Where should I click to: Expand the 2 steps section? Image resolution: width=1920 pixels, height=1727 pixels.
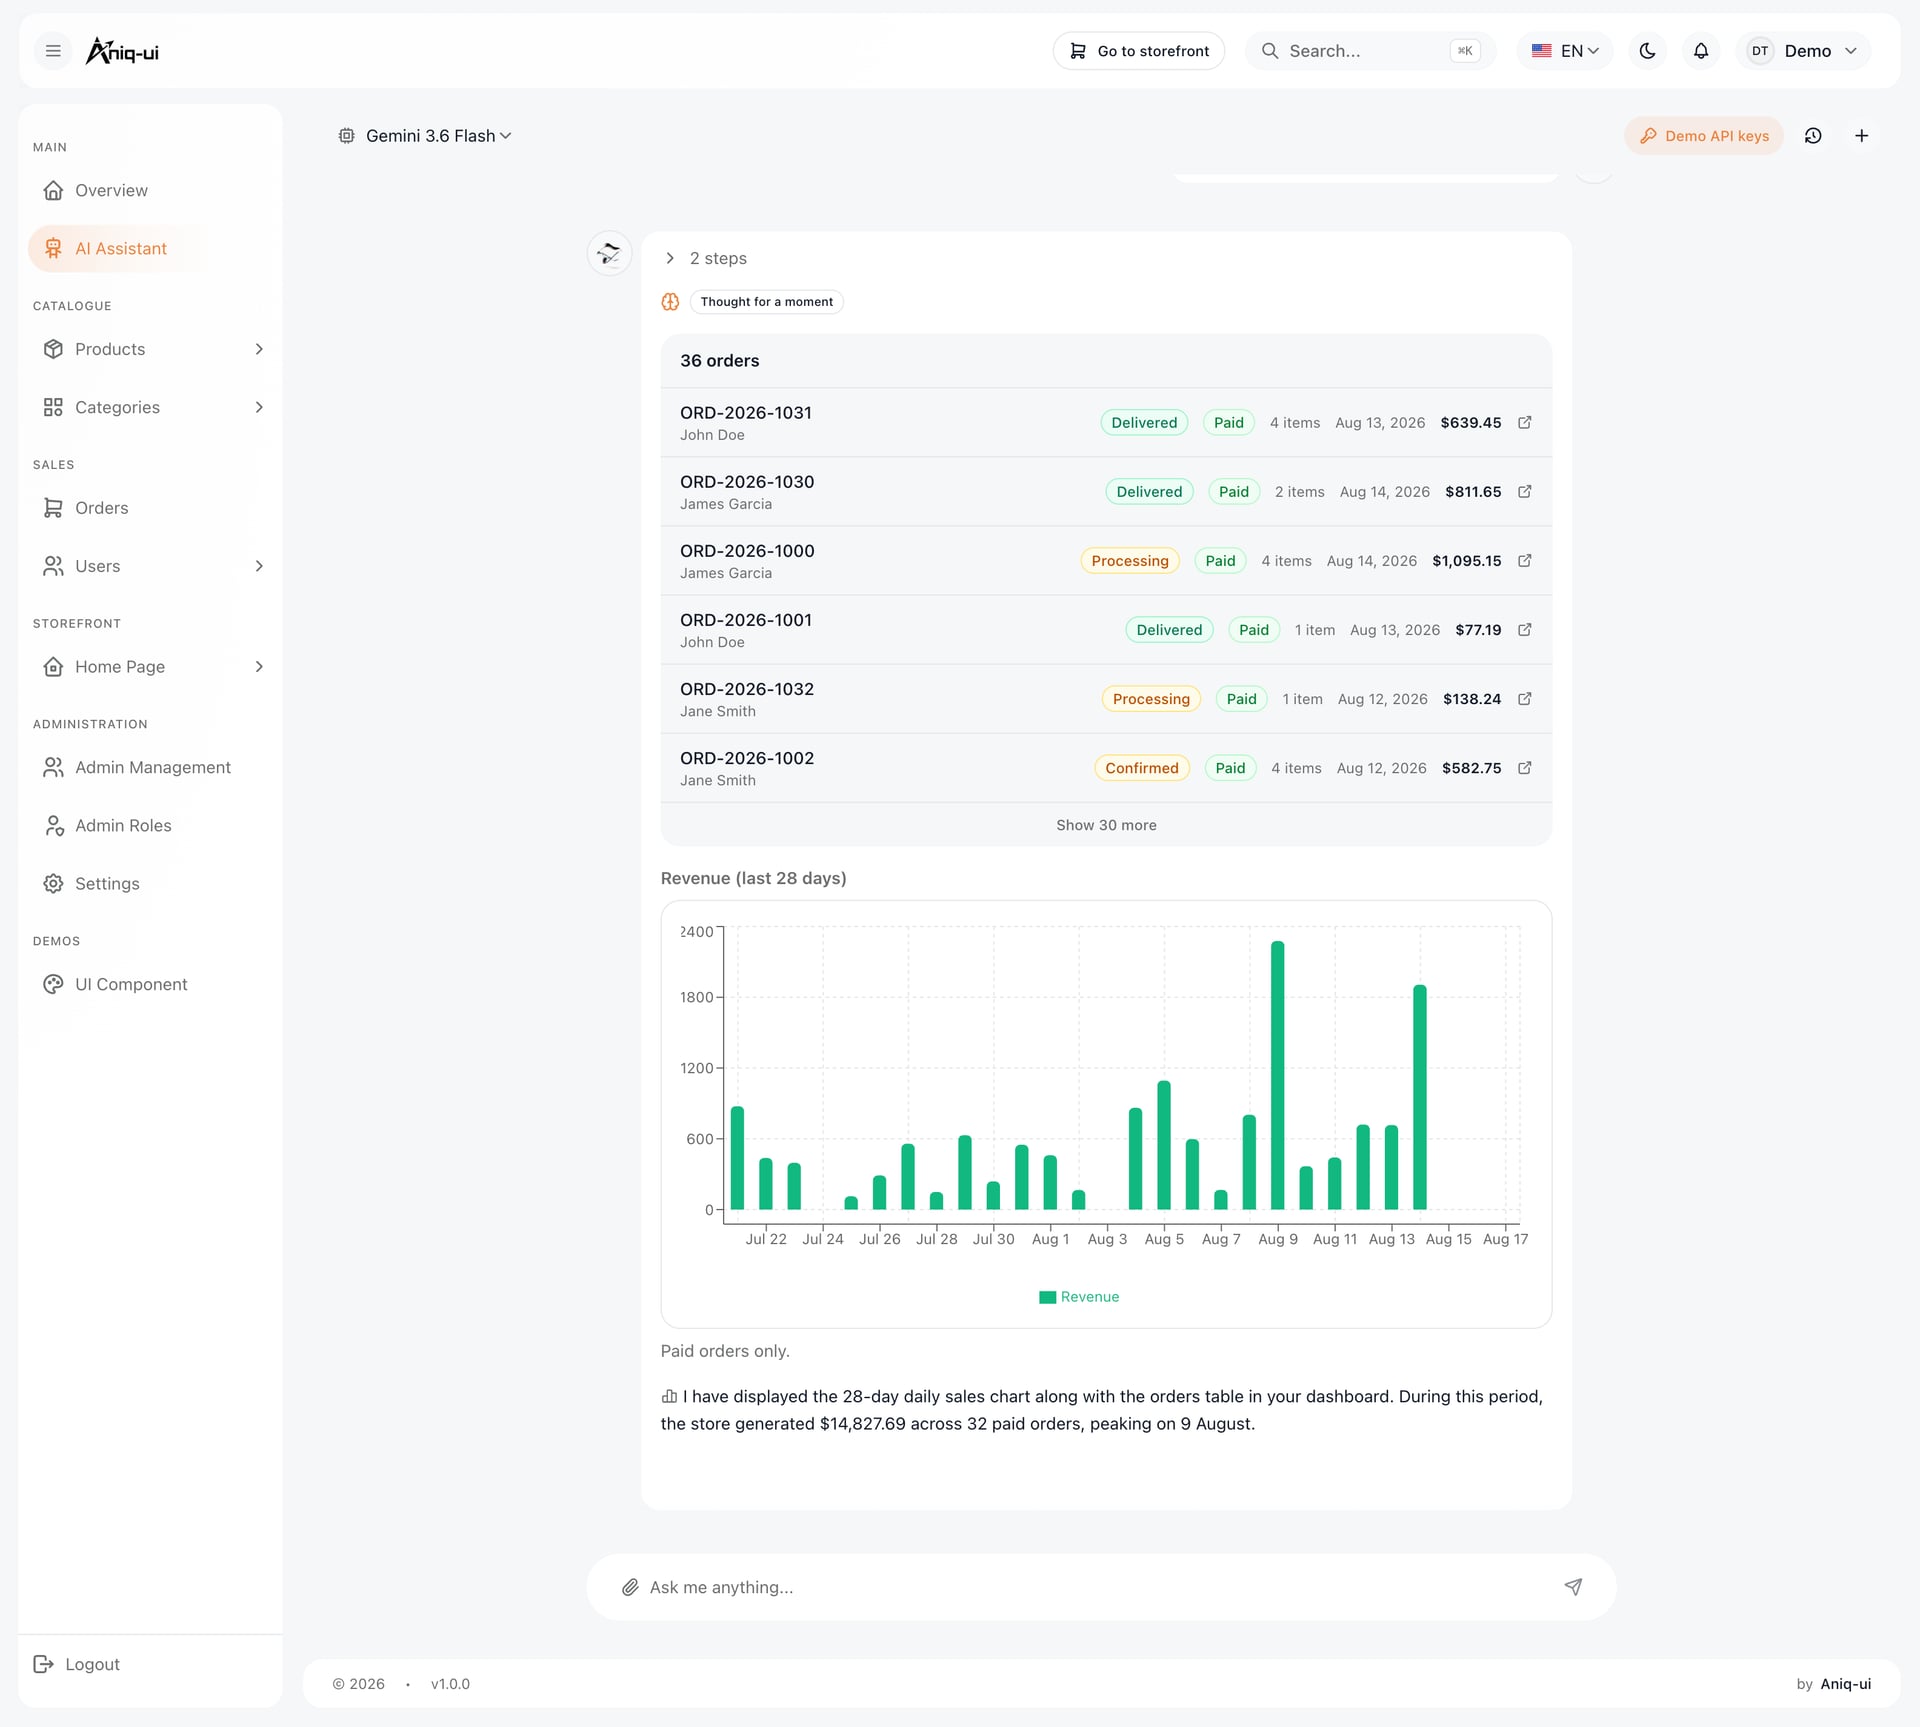[706, 258]
